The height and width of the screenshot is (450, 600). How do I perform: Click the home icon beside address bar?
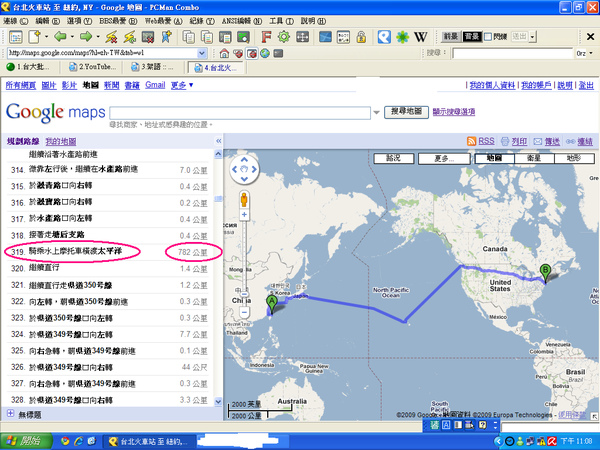click(224, 53)
